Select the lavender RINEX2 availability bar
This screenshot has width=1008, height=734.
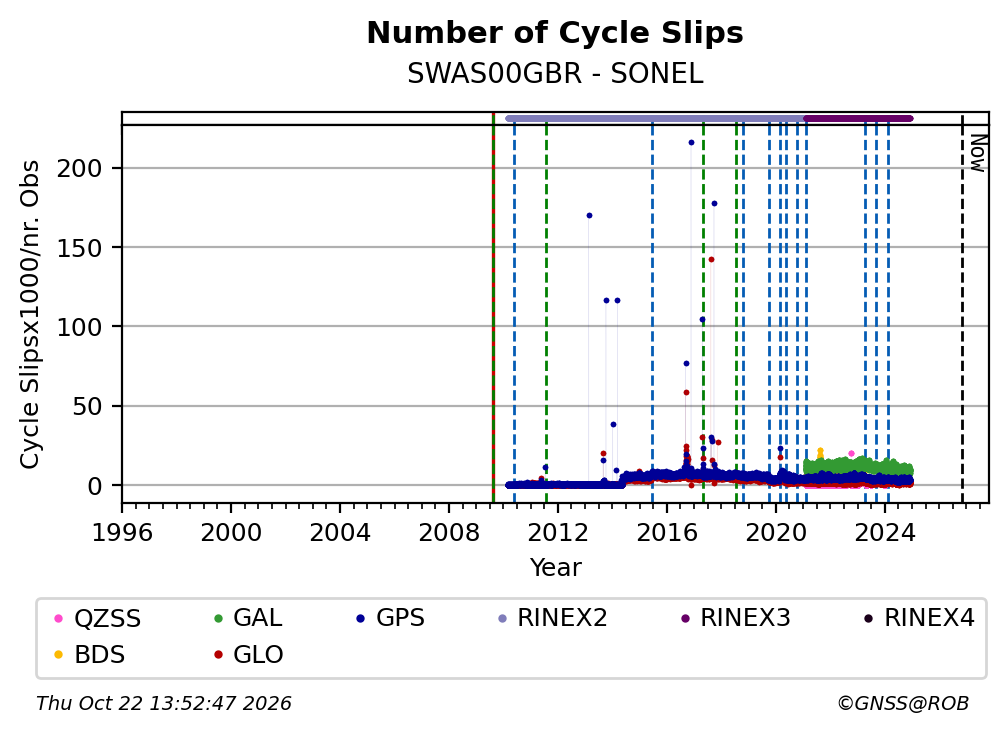[x=654, y=118]
